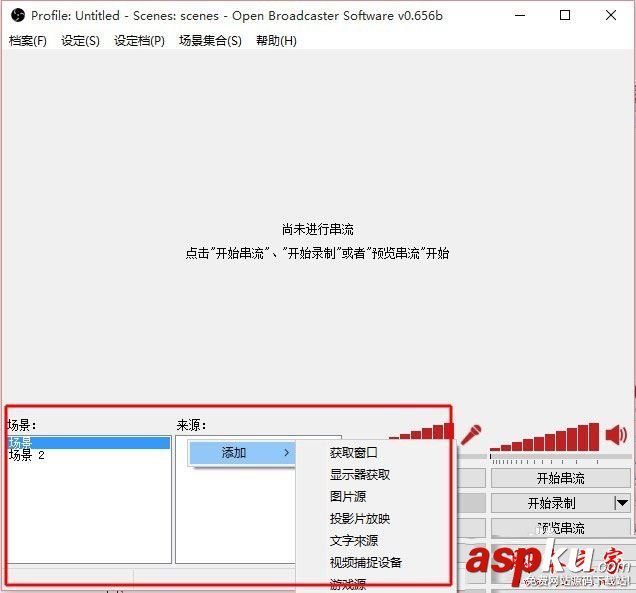Select 场景 in the scenes list
The image size is (636, 593).
tap(89, 443)
